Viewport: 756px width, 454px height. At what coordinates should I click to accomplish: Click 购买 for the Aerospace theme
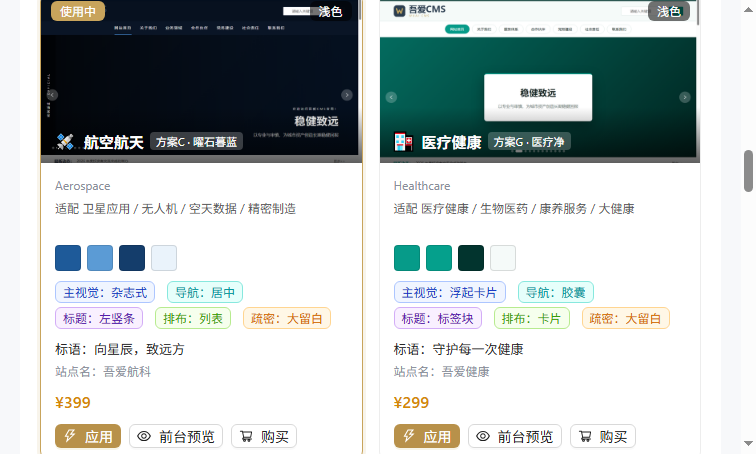point(264,436)
